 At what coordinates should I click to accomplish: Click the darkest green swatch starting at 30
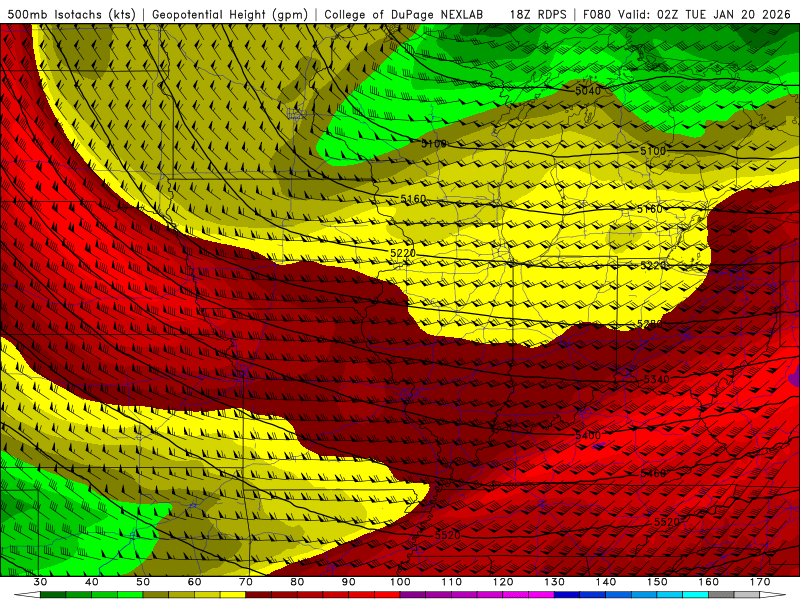point(53,595)
